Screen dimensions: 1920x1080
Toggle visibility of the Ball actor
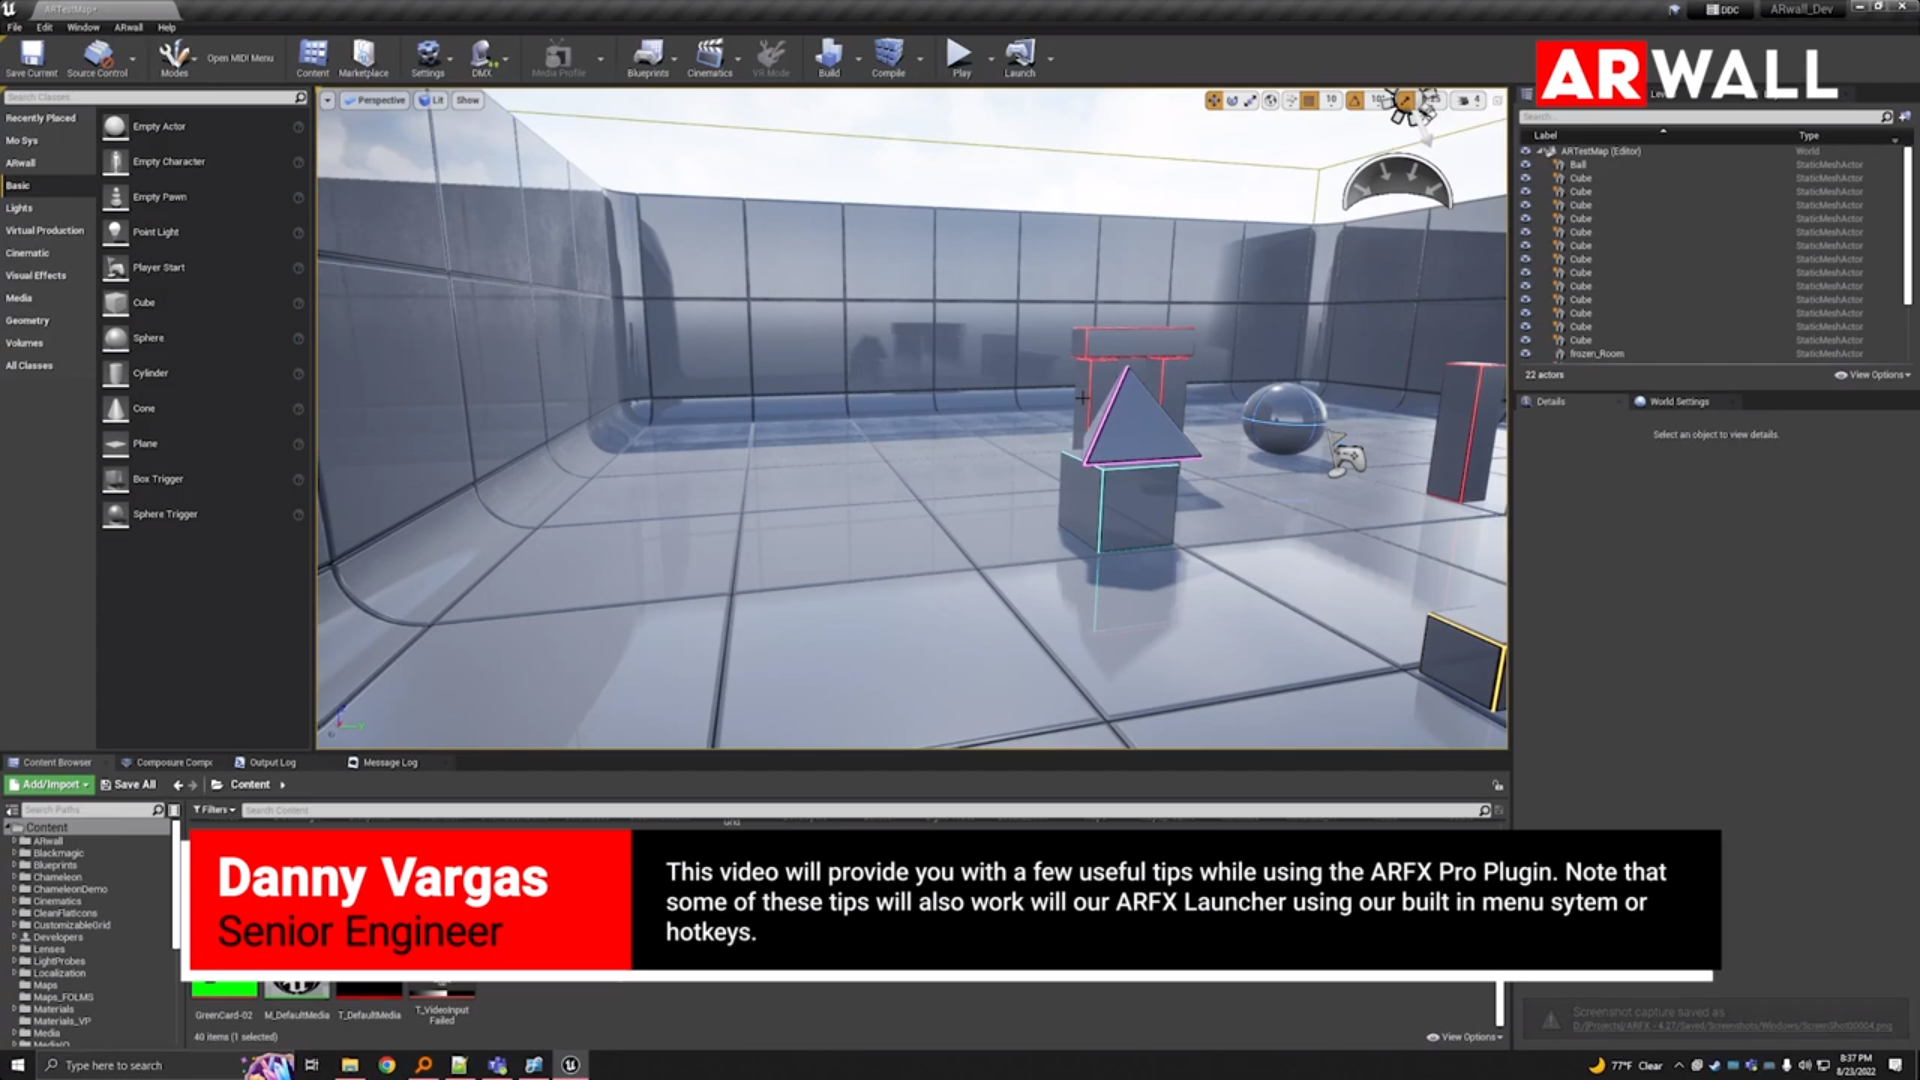(x=1526, y=164)
